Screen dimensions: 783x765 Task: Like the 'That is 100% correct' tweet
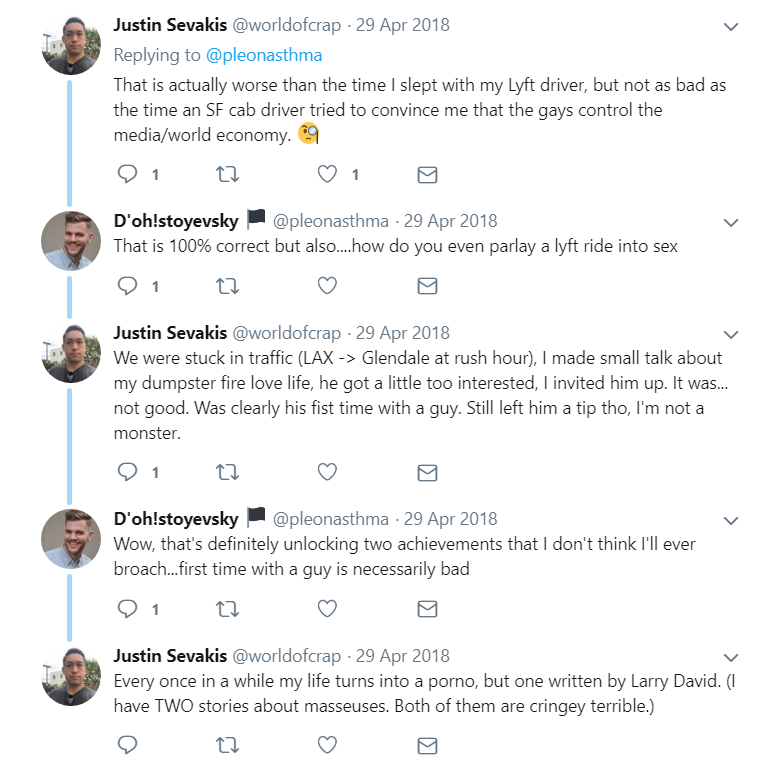(x=327, y=286)
